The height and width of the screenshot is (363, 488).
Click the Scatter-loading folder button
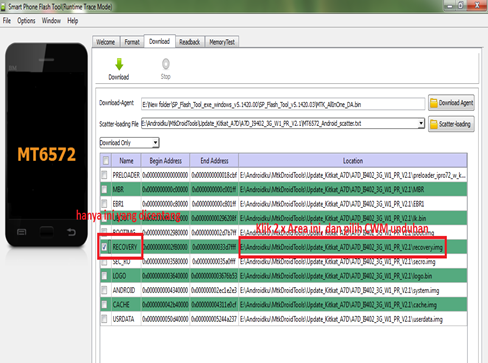coord(451,124)
